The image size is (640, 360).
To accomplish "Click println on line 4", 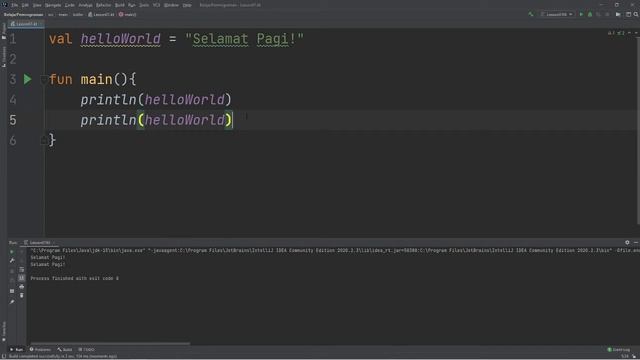I will [x=108, y=100].
